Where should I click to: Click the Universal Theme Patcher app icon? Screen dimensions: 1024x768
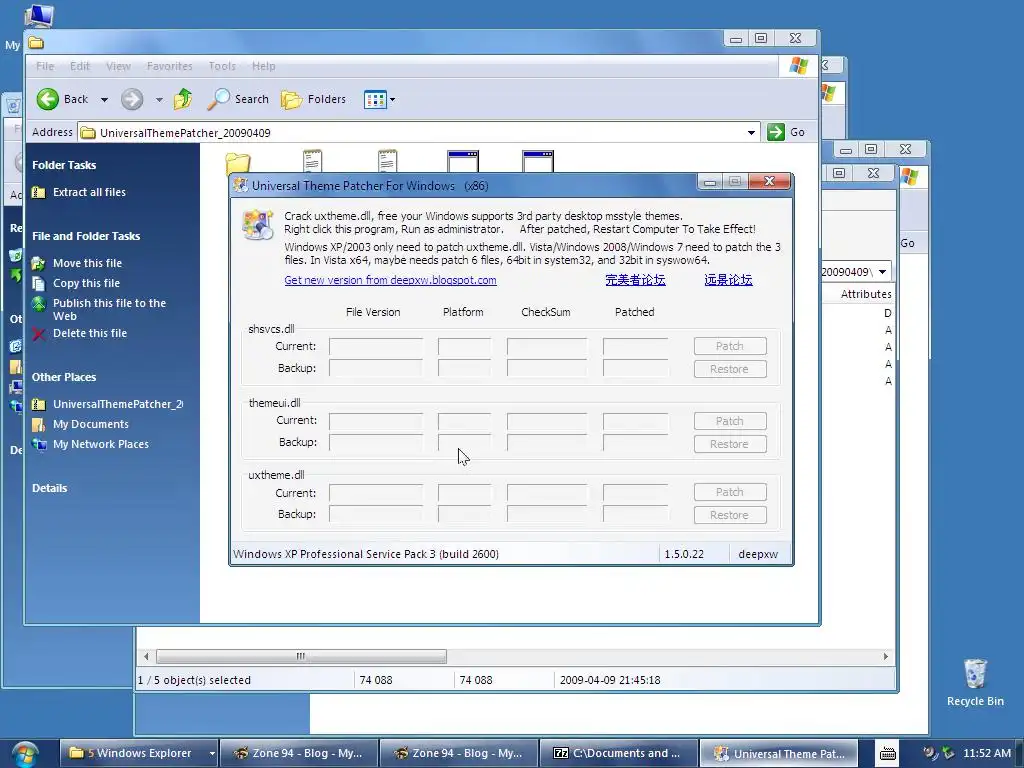coord(257,224)
